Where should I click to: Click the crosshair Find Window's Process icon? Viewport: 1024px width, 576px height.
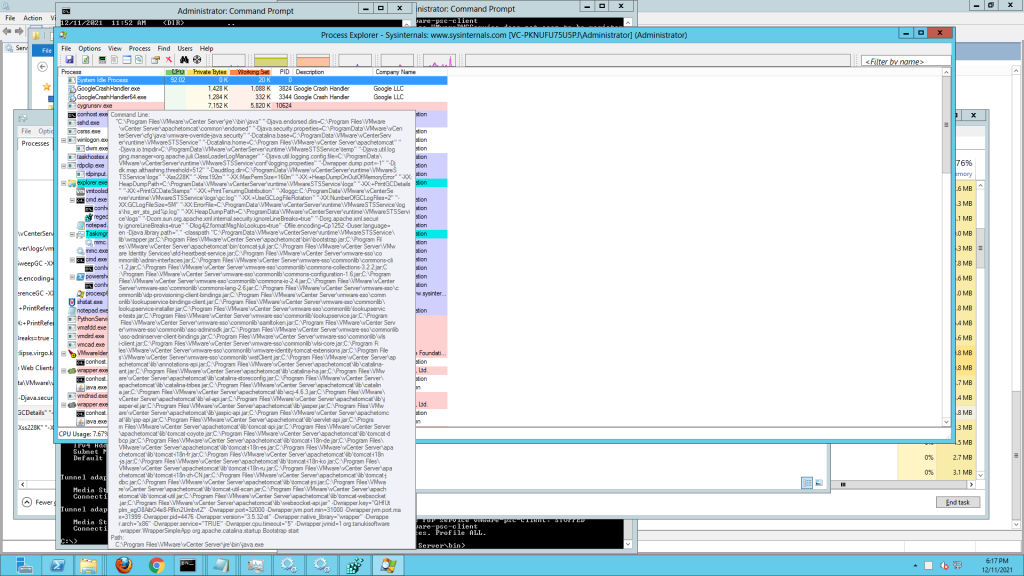tap(197, 60)
